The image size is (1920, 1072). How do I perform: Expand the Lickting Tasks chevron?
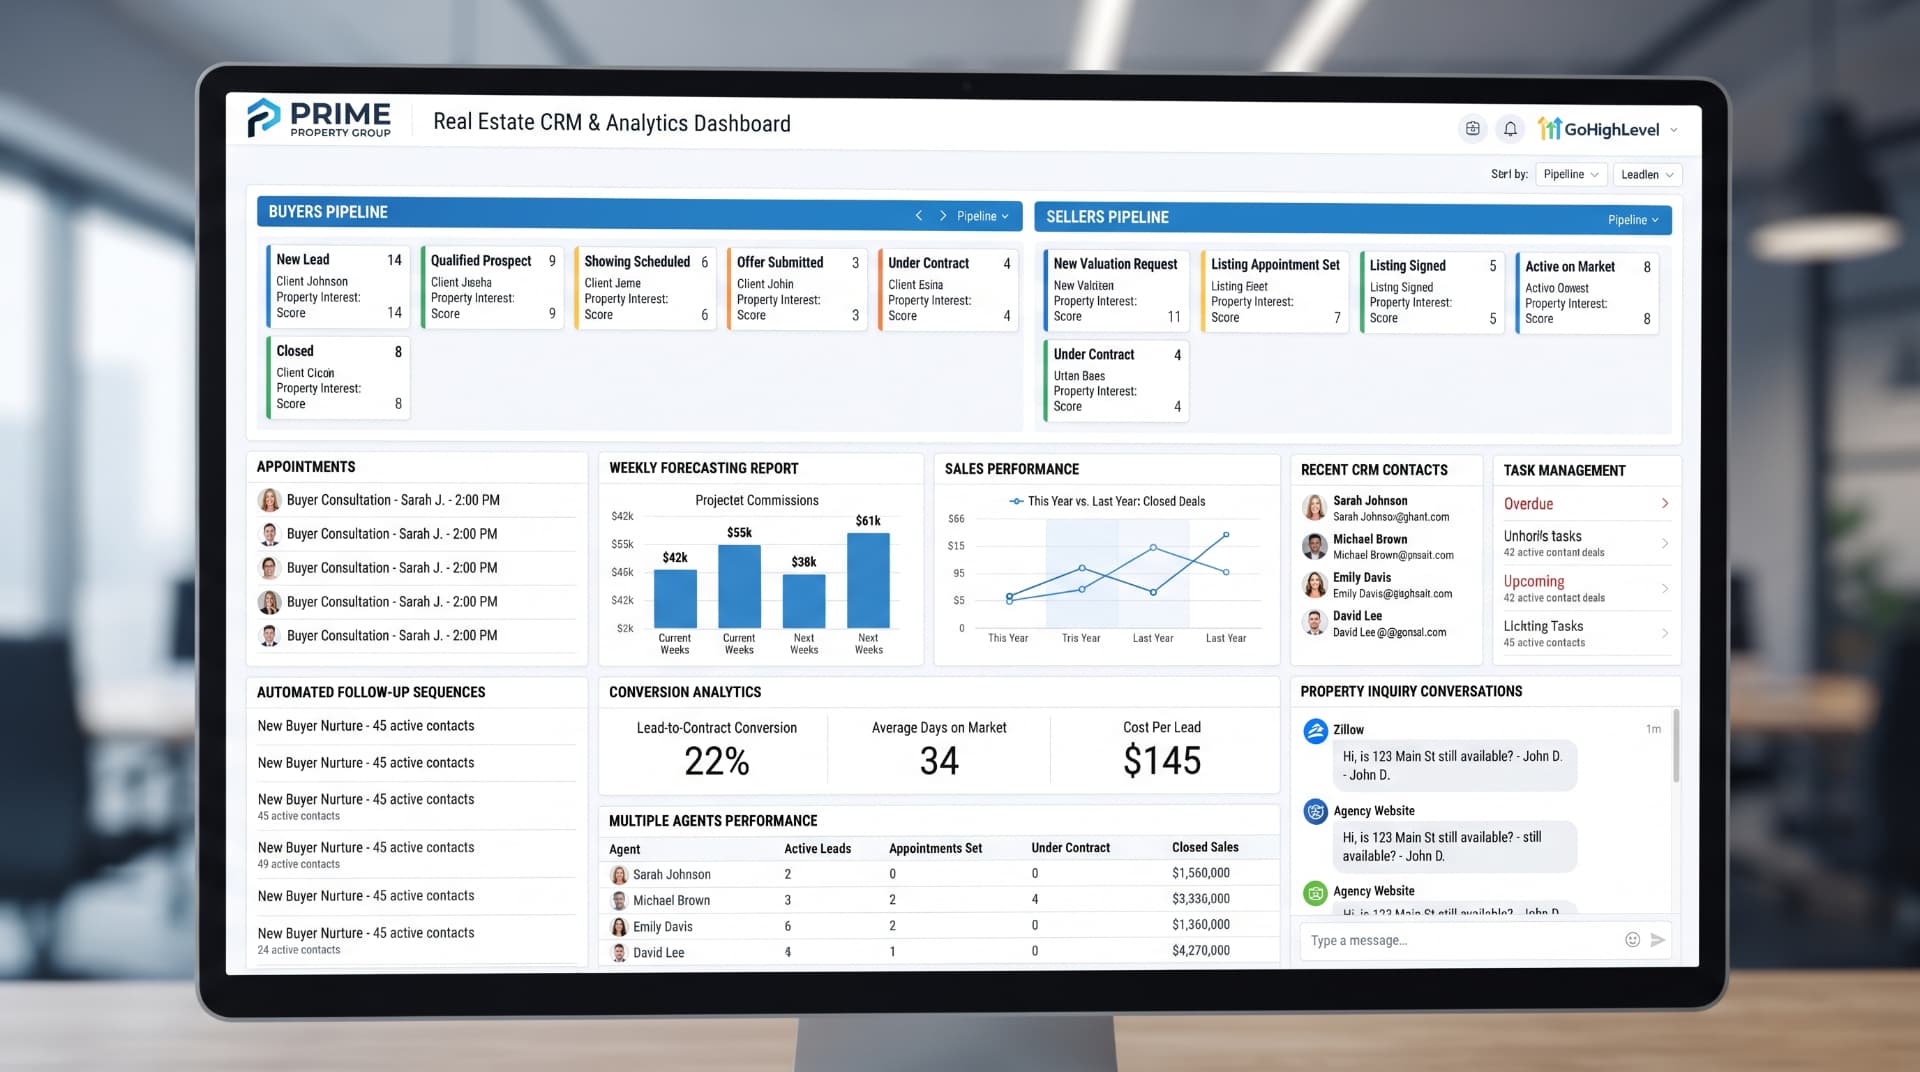click(x=1665, y=633)
